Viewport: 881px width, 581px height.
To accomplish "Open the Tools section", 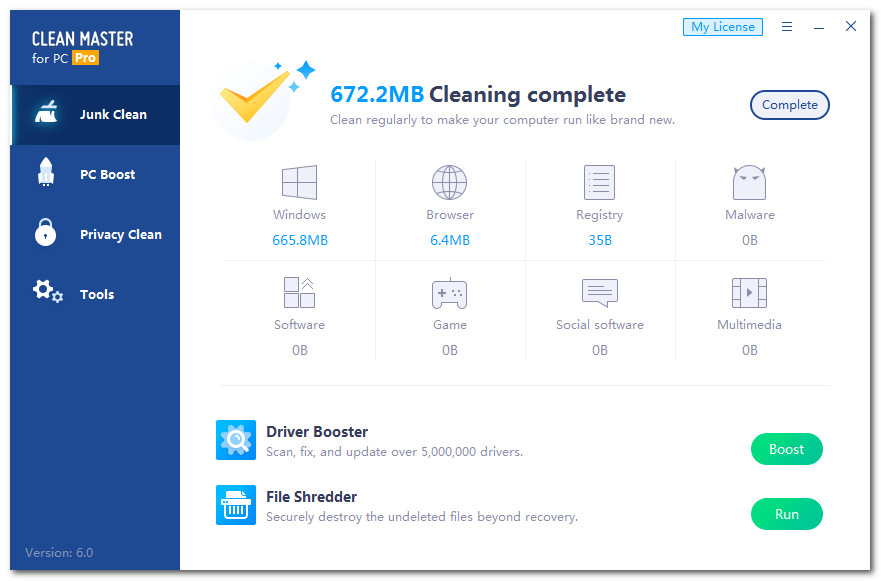I will (96, 295).
